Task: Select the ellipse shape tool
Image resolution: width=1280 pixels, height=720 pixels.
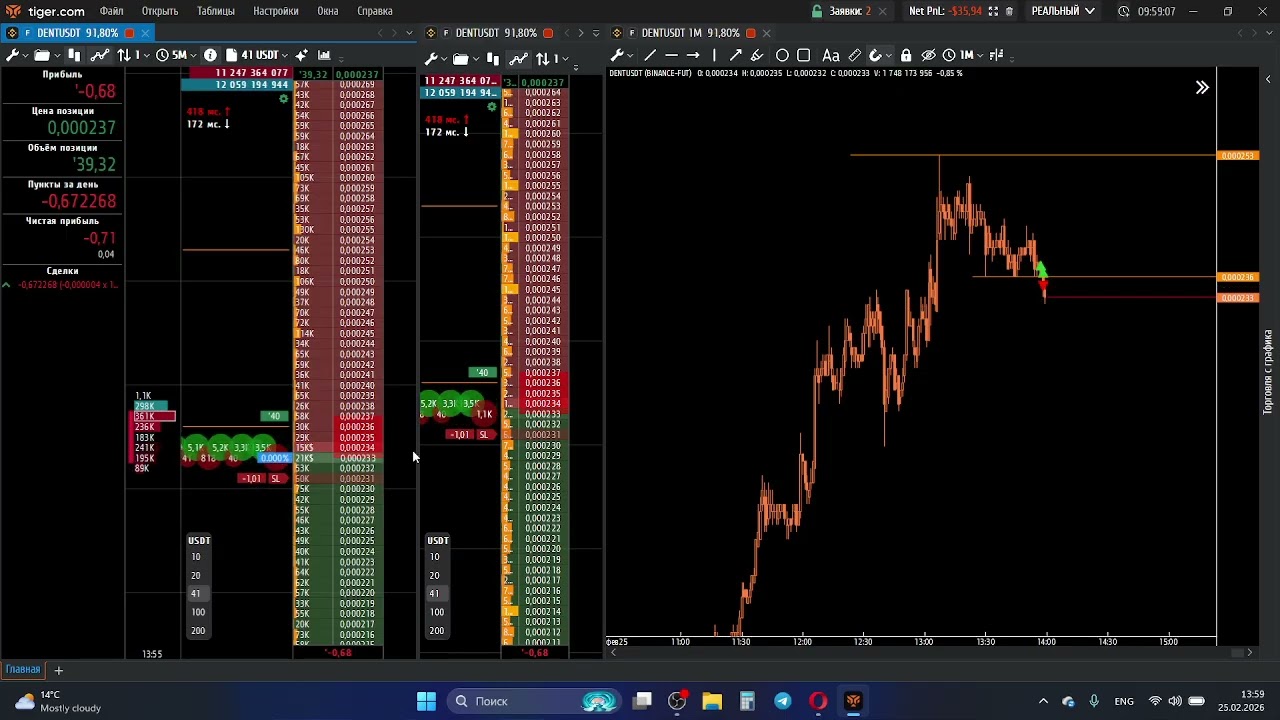Action: pos(782,56)
